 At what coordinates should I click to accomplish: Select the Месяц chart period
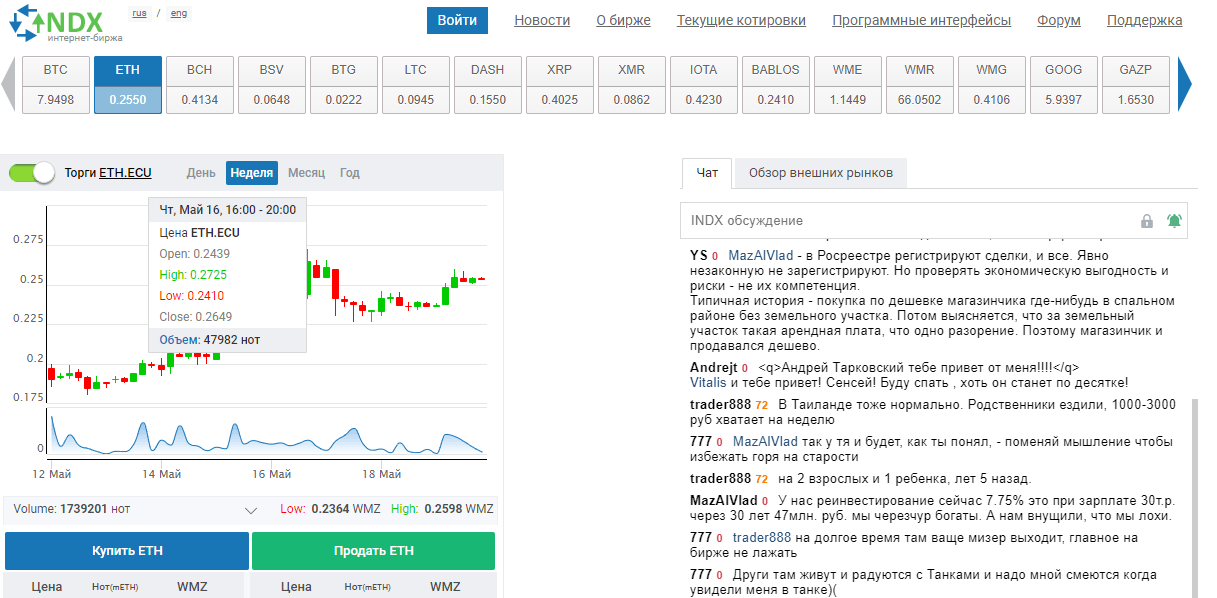306,173
